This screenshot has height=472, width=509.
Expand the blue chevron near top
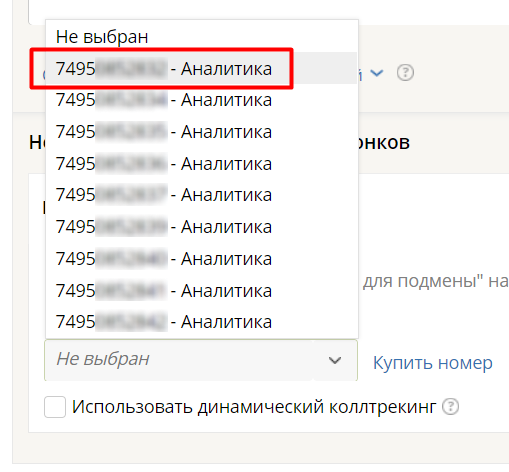tap(377, 72)
